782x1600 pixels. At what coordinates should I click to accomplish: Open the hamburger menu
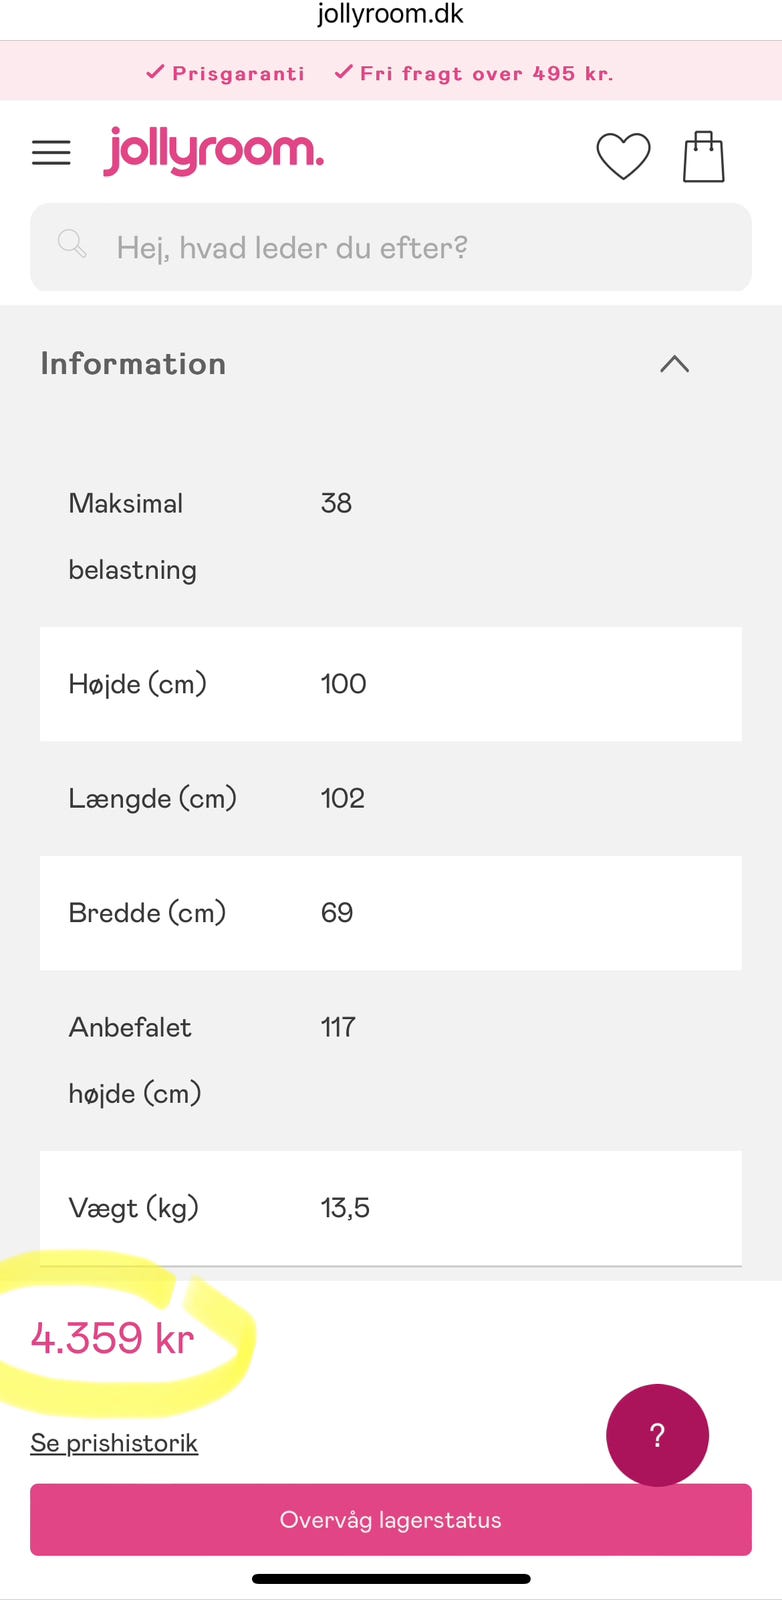51,153
